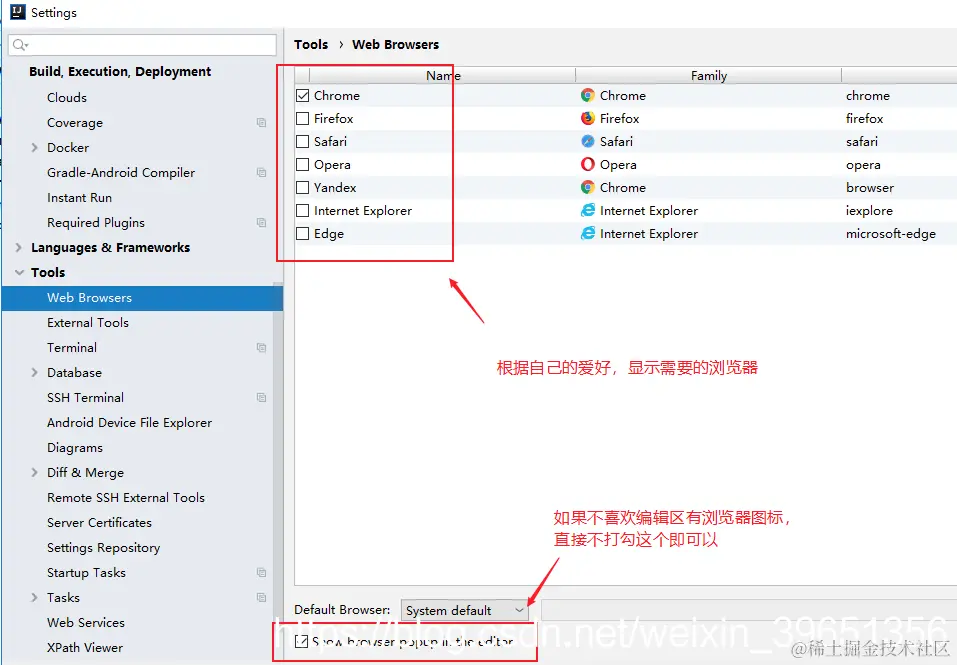The width and height of the screenshot is (957, 665).
Task: Click the project-level icon beside Startup Tasks
Action: pyautogui.click(x=261, y=573)
